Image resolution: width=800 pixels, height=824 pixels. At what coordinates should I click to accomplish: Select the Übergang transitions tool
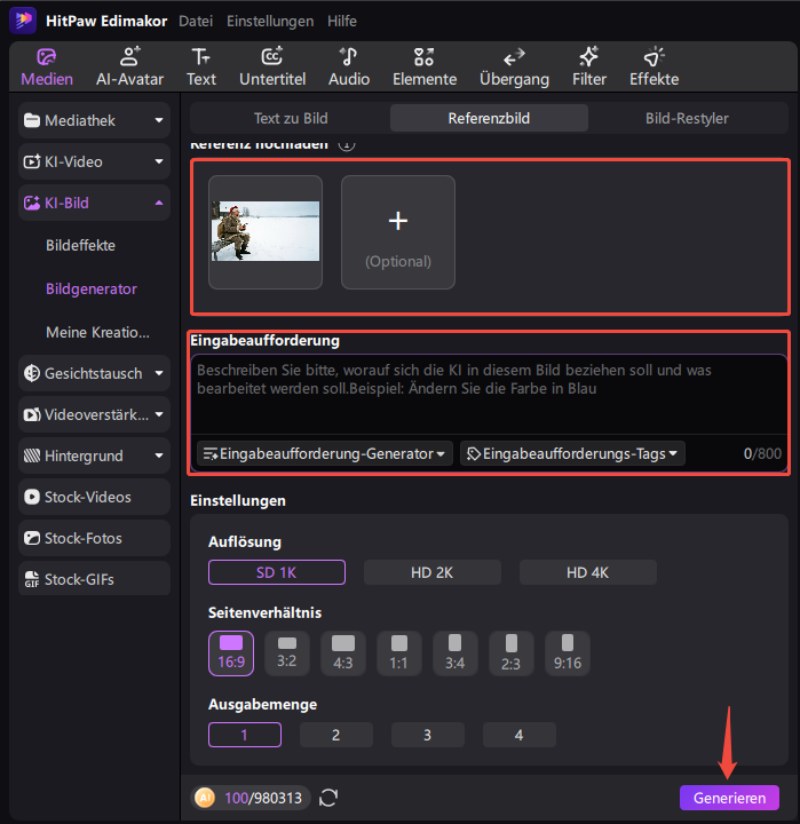click(514, 66)
